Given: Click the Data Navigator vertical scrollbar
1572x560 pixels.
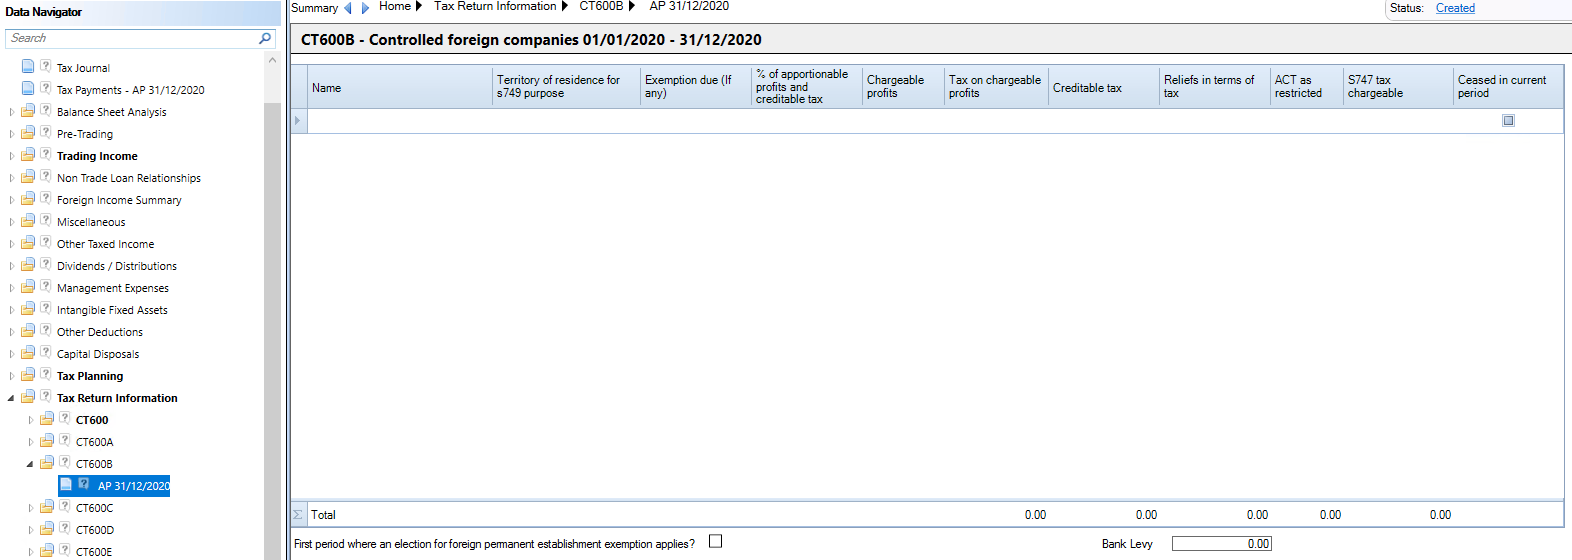Looking at the screenshot, I should click(x=272, y=330).
